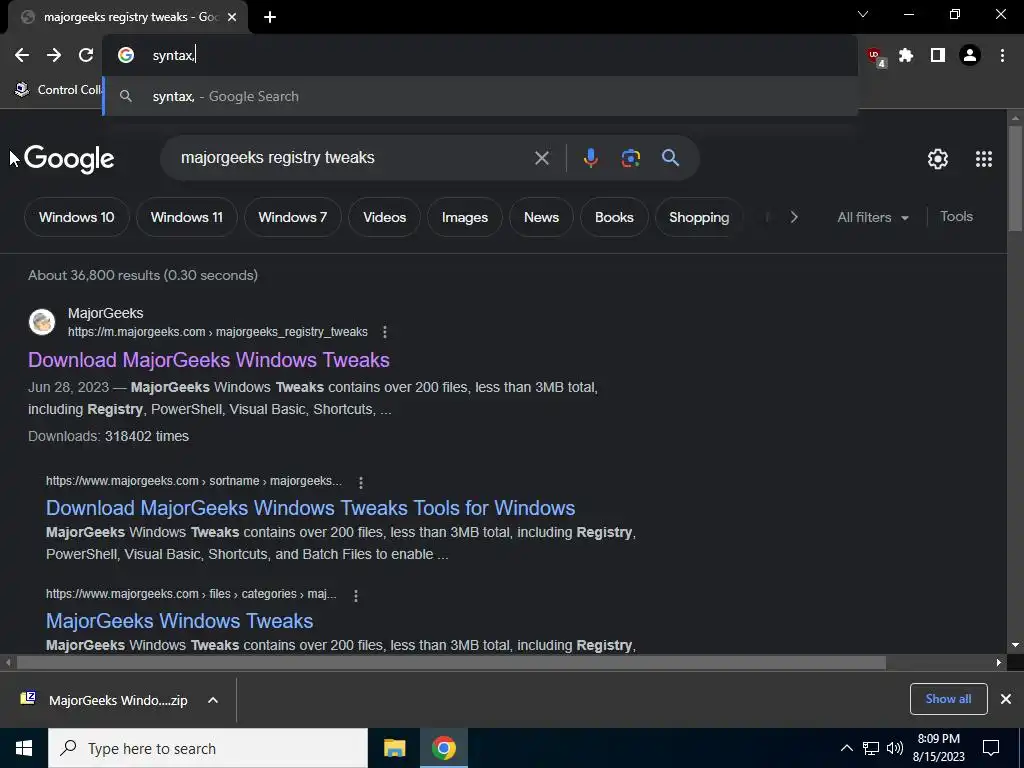
Task: Filter results by Windows 7 chip
Action: [293, 217]
